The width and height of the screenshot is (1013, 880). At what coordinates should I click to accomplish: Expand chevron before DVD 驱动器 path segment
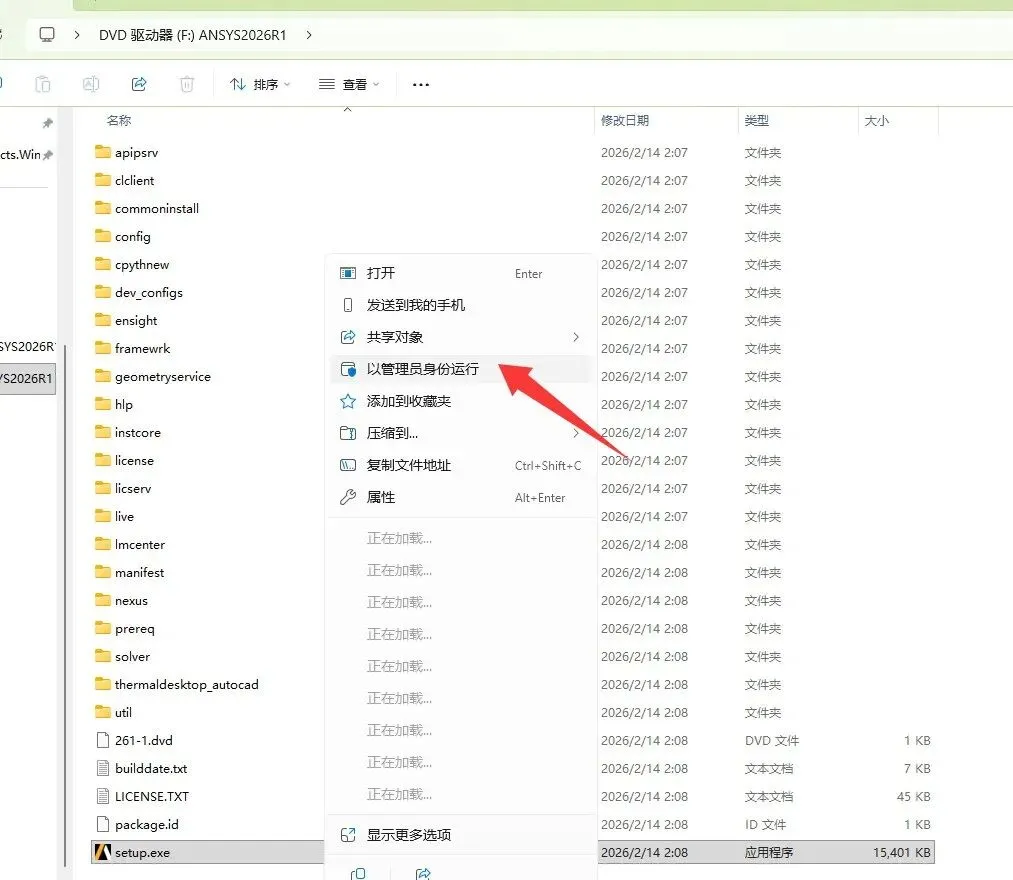coord(77,35)
